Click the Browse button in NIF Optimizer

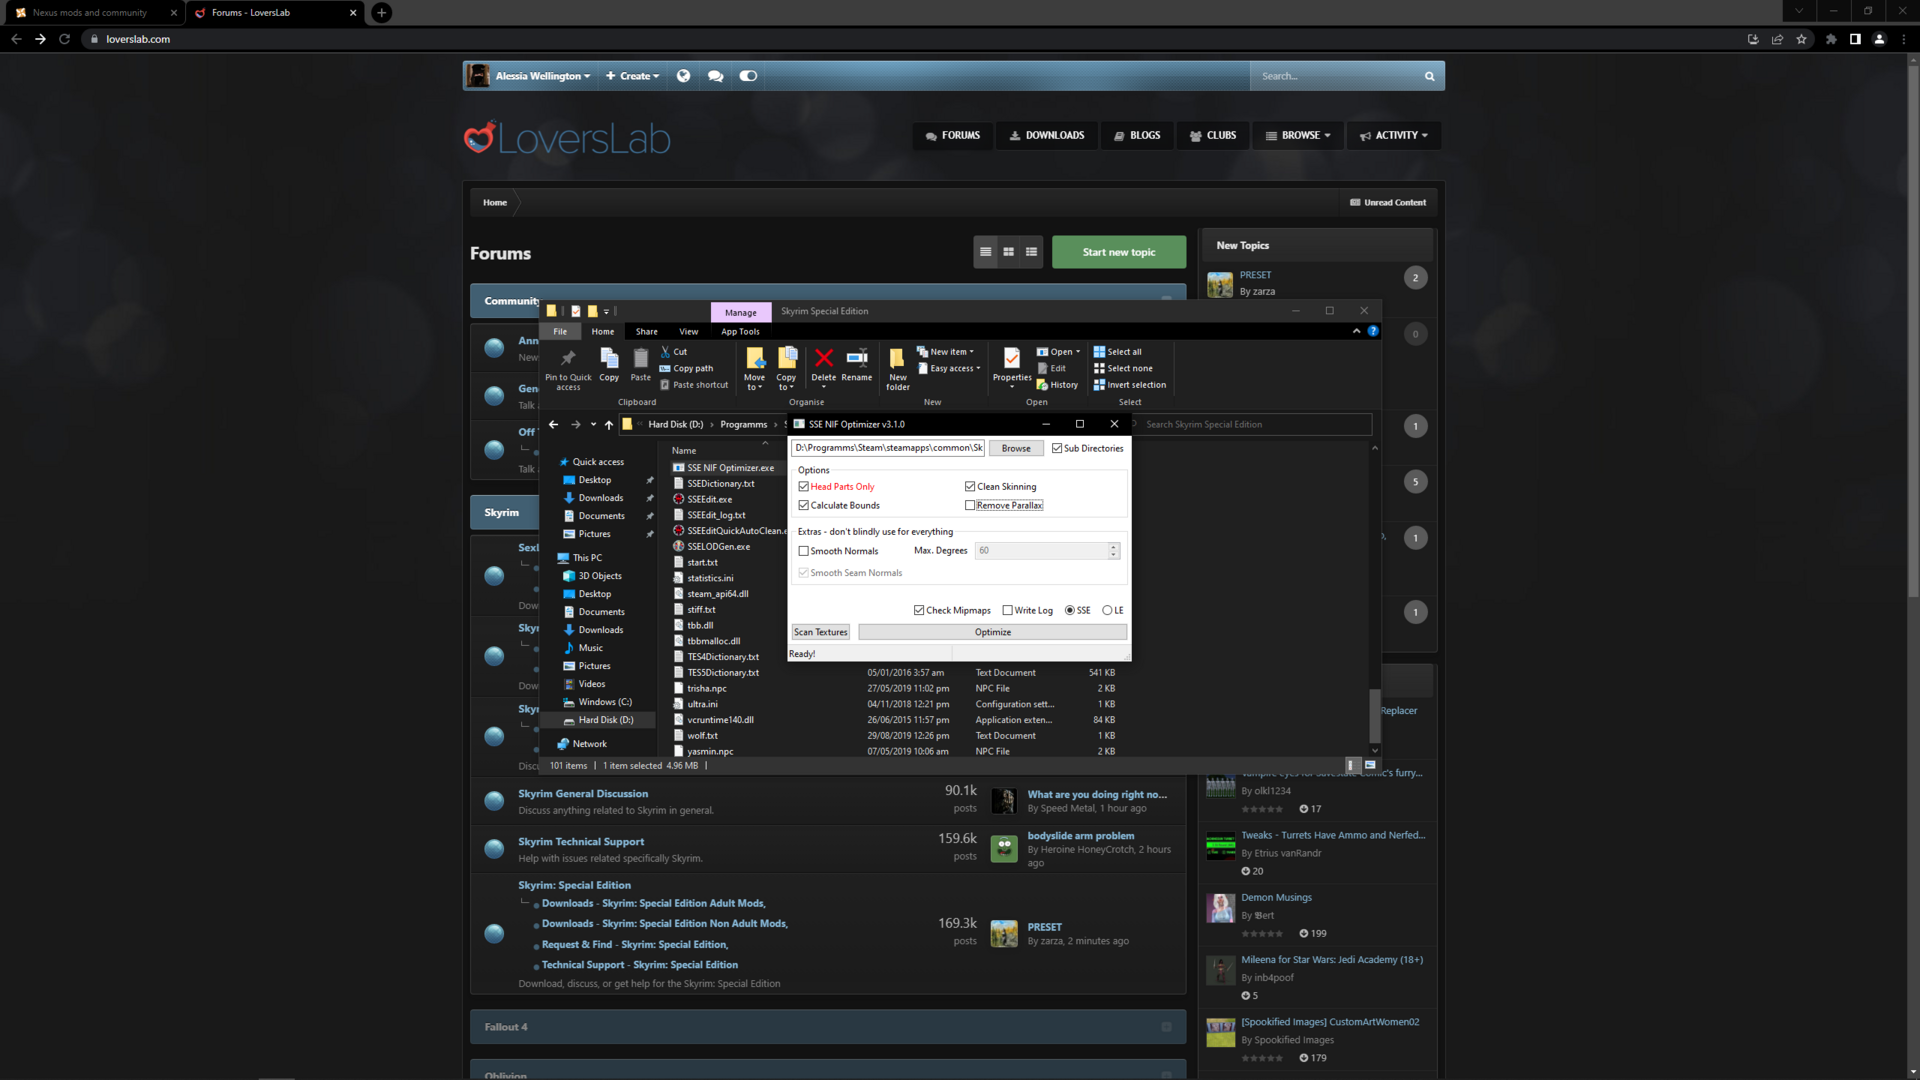point(1016,448)
